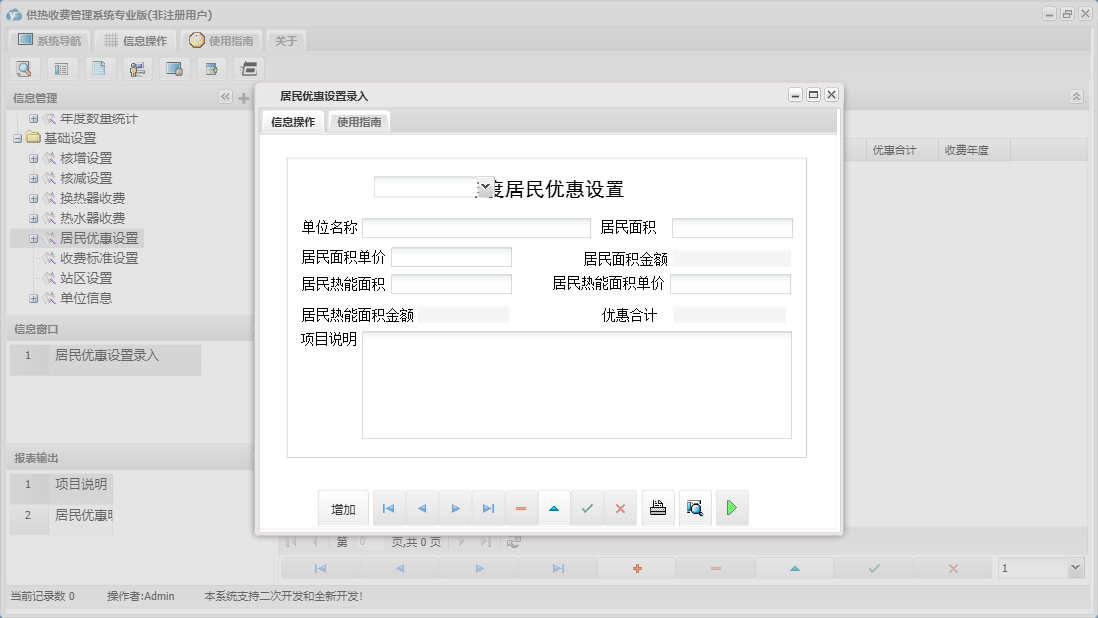
Task: Click the add-record toolbar icon with green plus
Action: pos(211,68)
